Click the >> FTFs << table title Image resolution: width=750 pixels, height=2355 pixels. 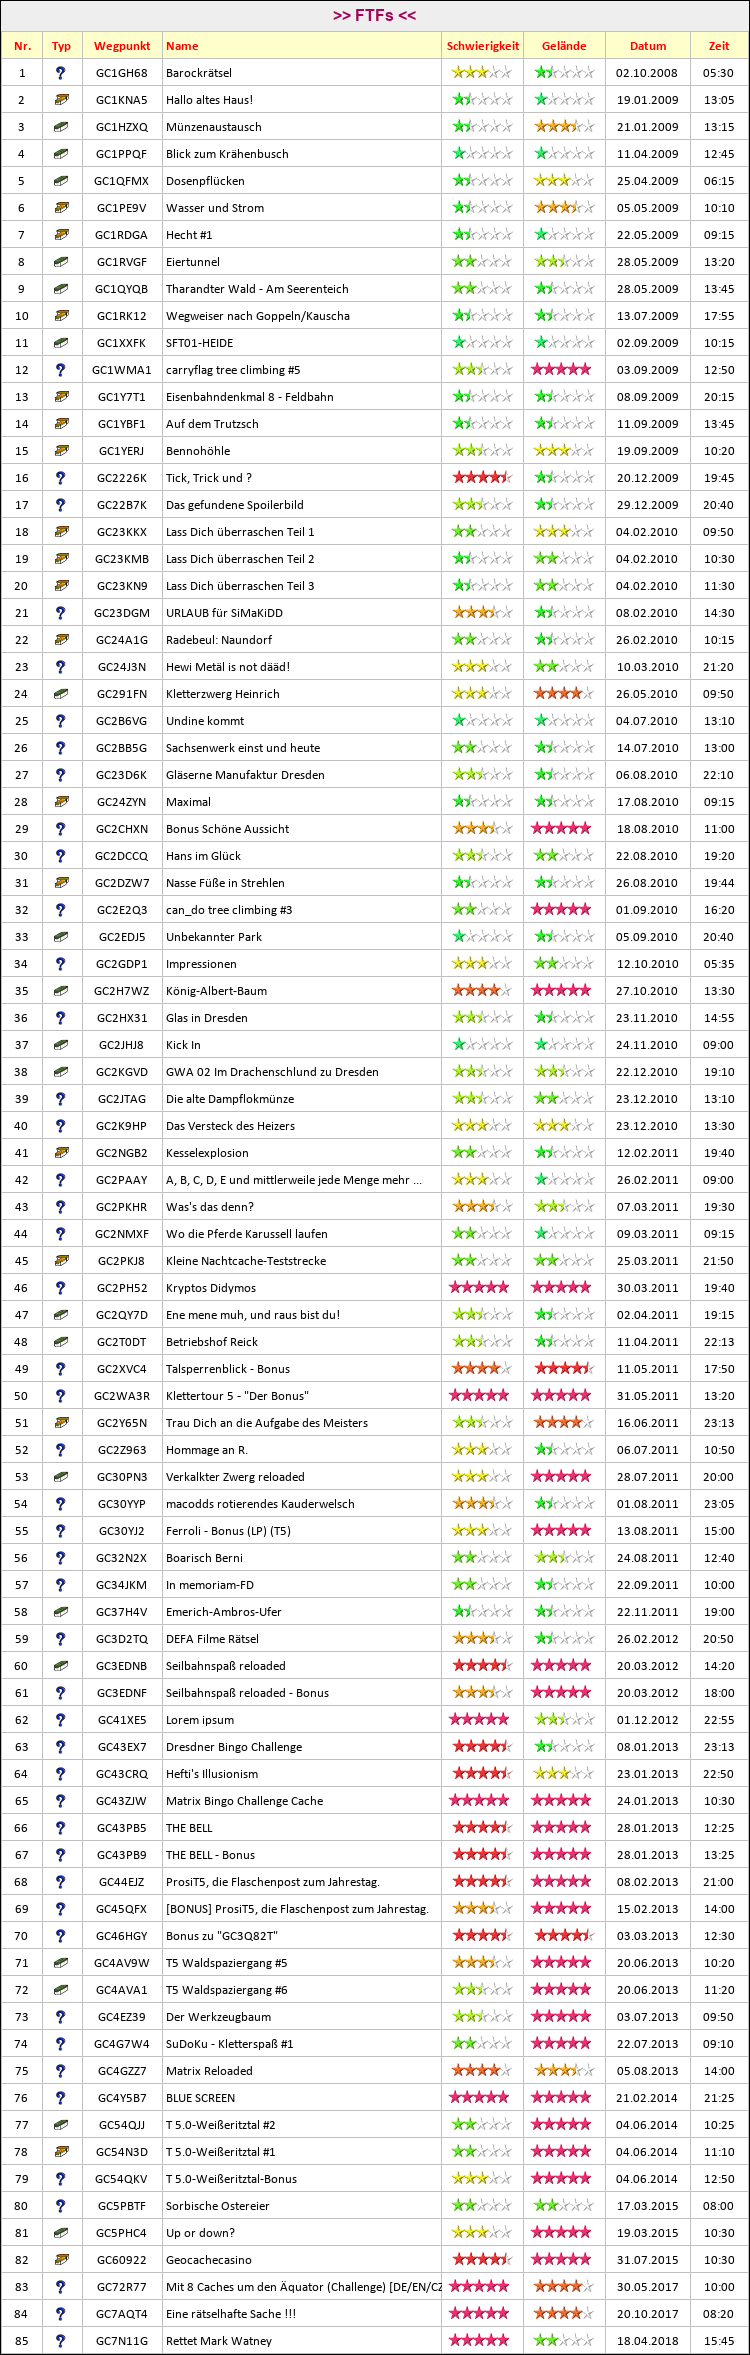[x=374, y=16]
